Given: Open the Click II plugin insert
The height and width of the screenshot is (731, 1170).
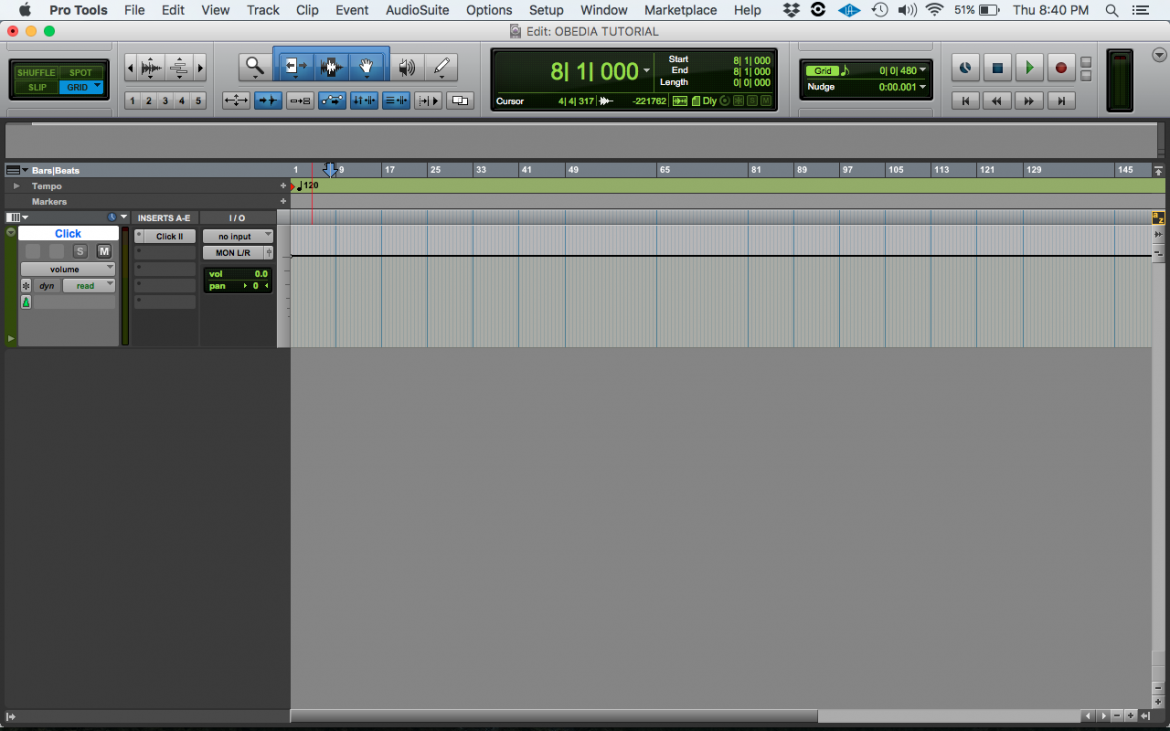Looking at the screenshot, I should pyautogui.click(x=169, y=236).
